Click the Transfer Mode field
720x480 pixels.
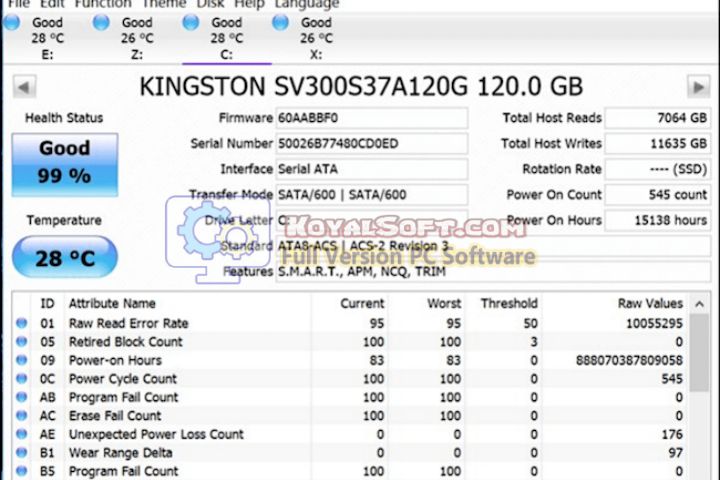[371, 195]
